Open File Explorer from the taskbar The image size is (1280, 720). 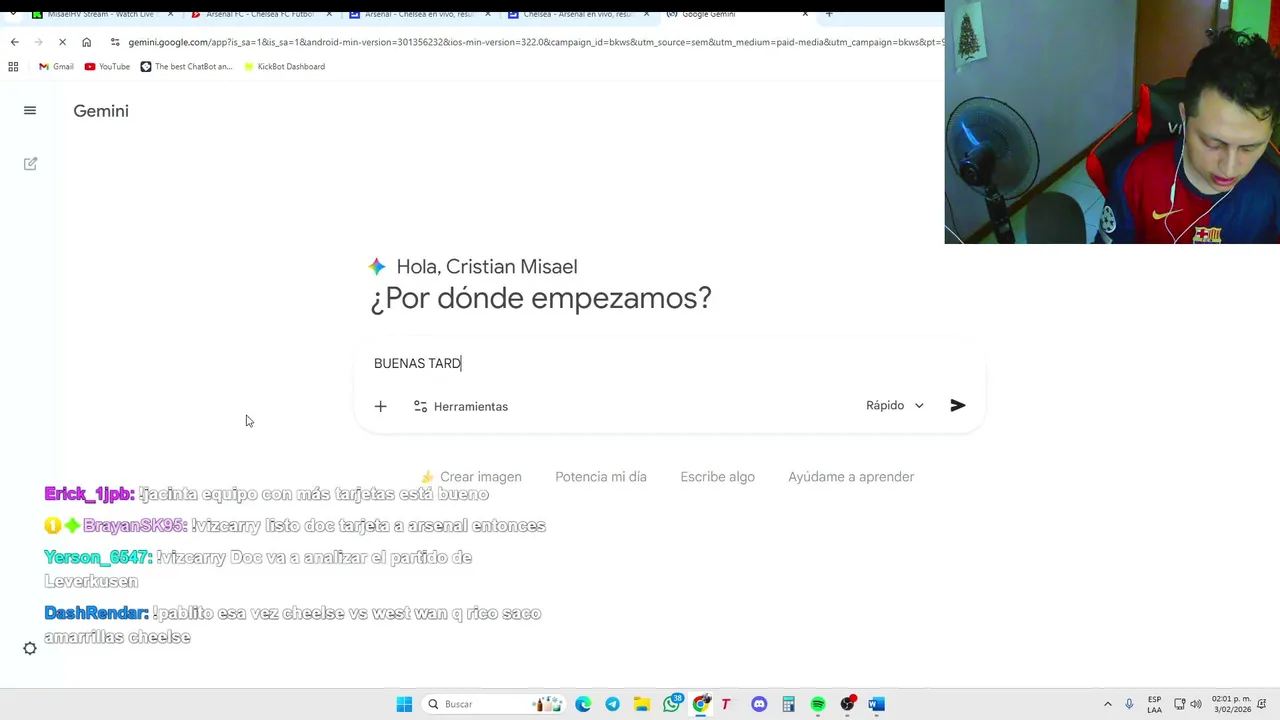641,704
